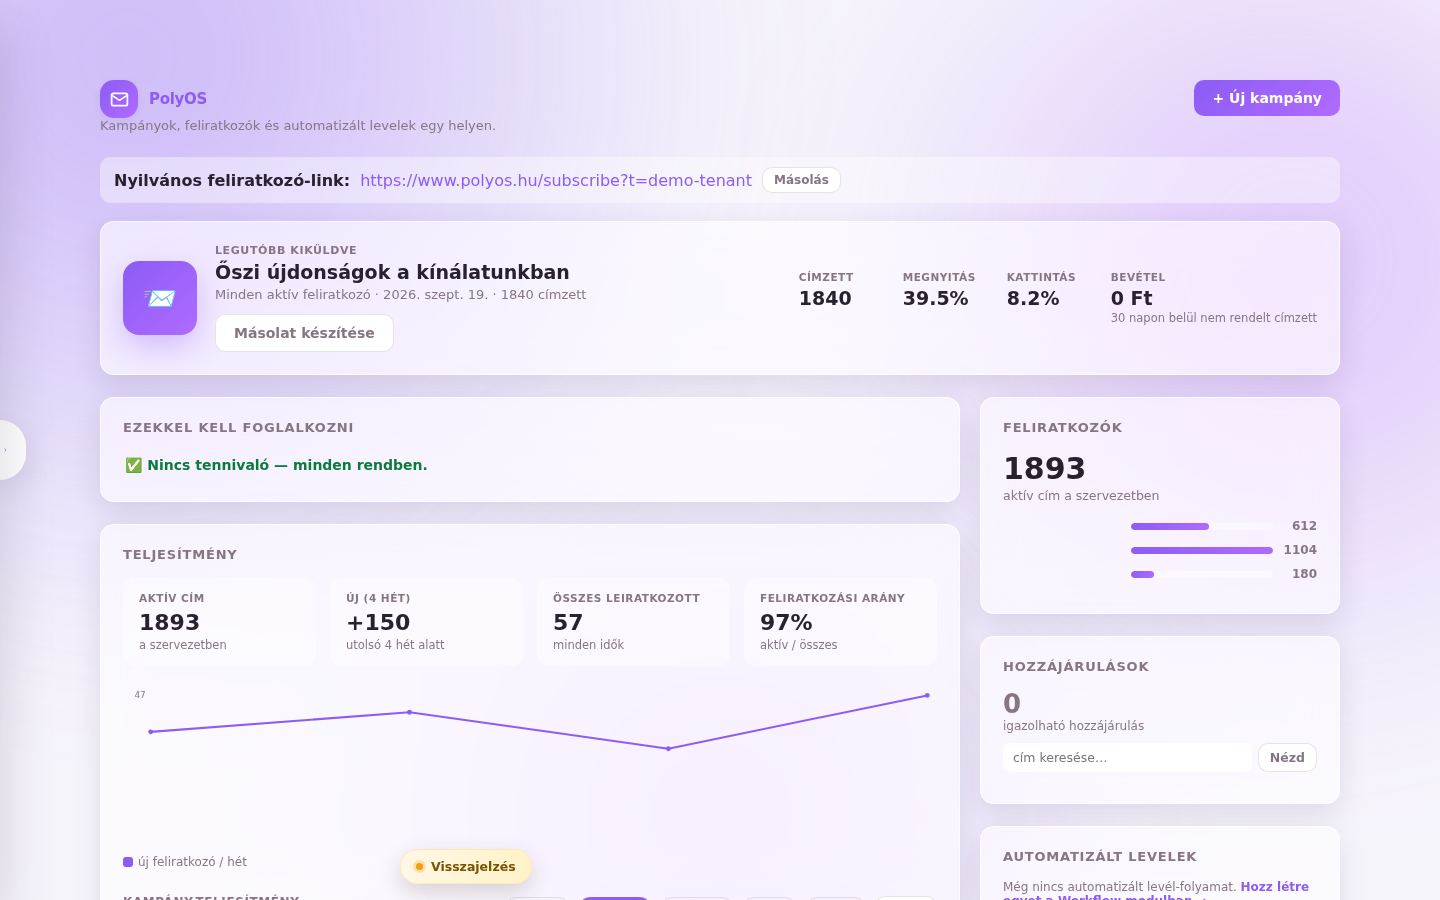Click the Címzett value 1840
1440x900 pixels.
tap(825, 298)
